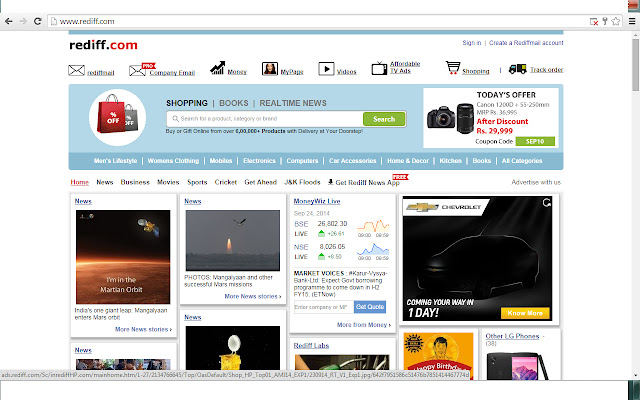Viewport: 640px width, 400px height.
Task: Open the Electronics category
Action: [x=259, y=161]
